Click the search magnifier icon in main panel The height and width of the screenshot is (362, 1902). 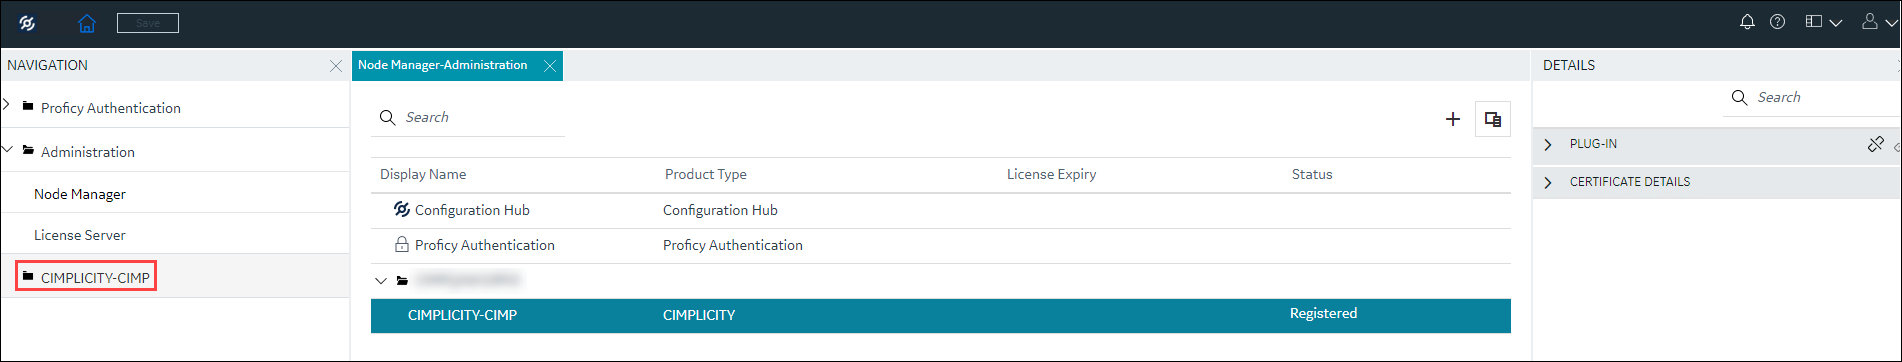(x=388, y=118)
